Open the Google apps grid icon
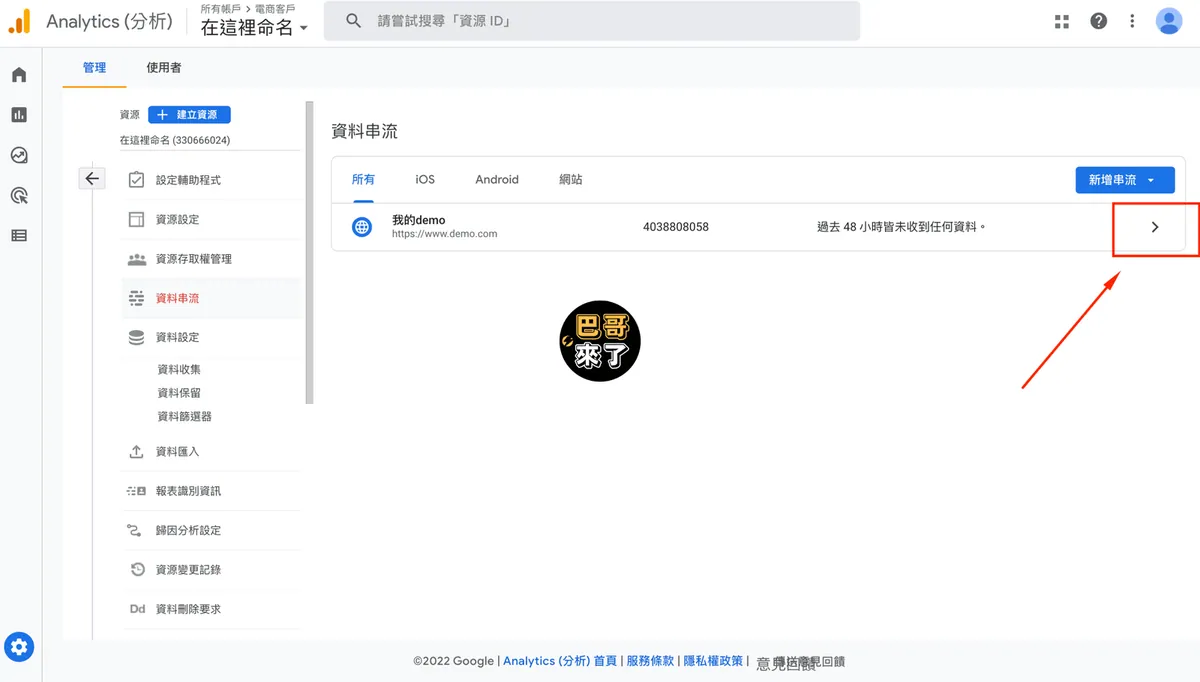1200x682 pixels. pyautogui.click(x=1062, y=21)
